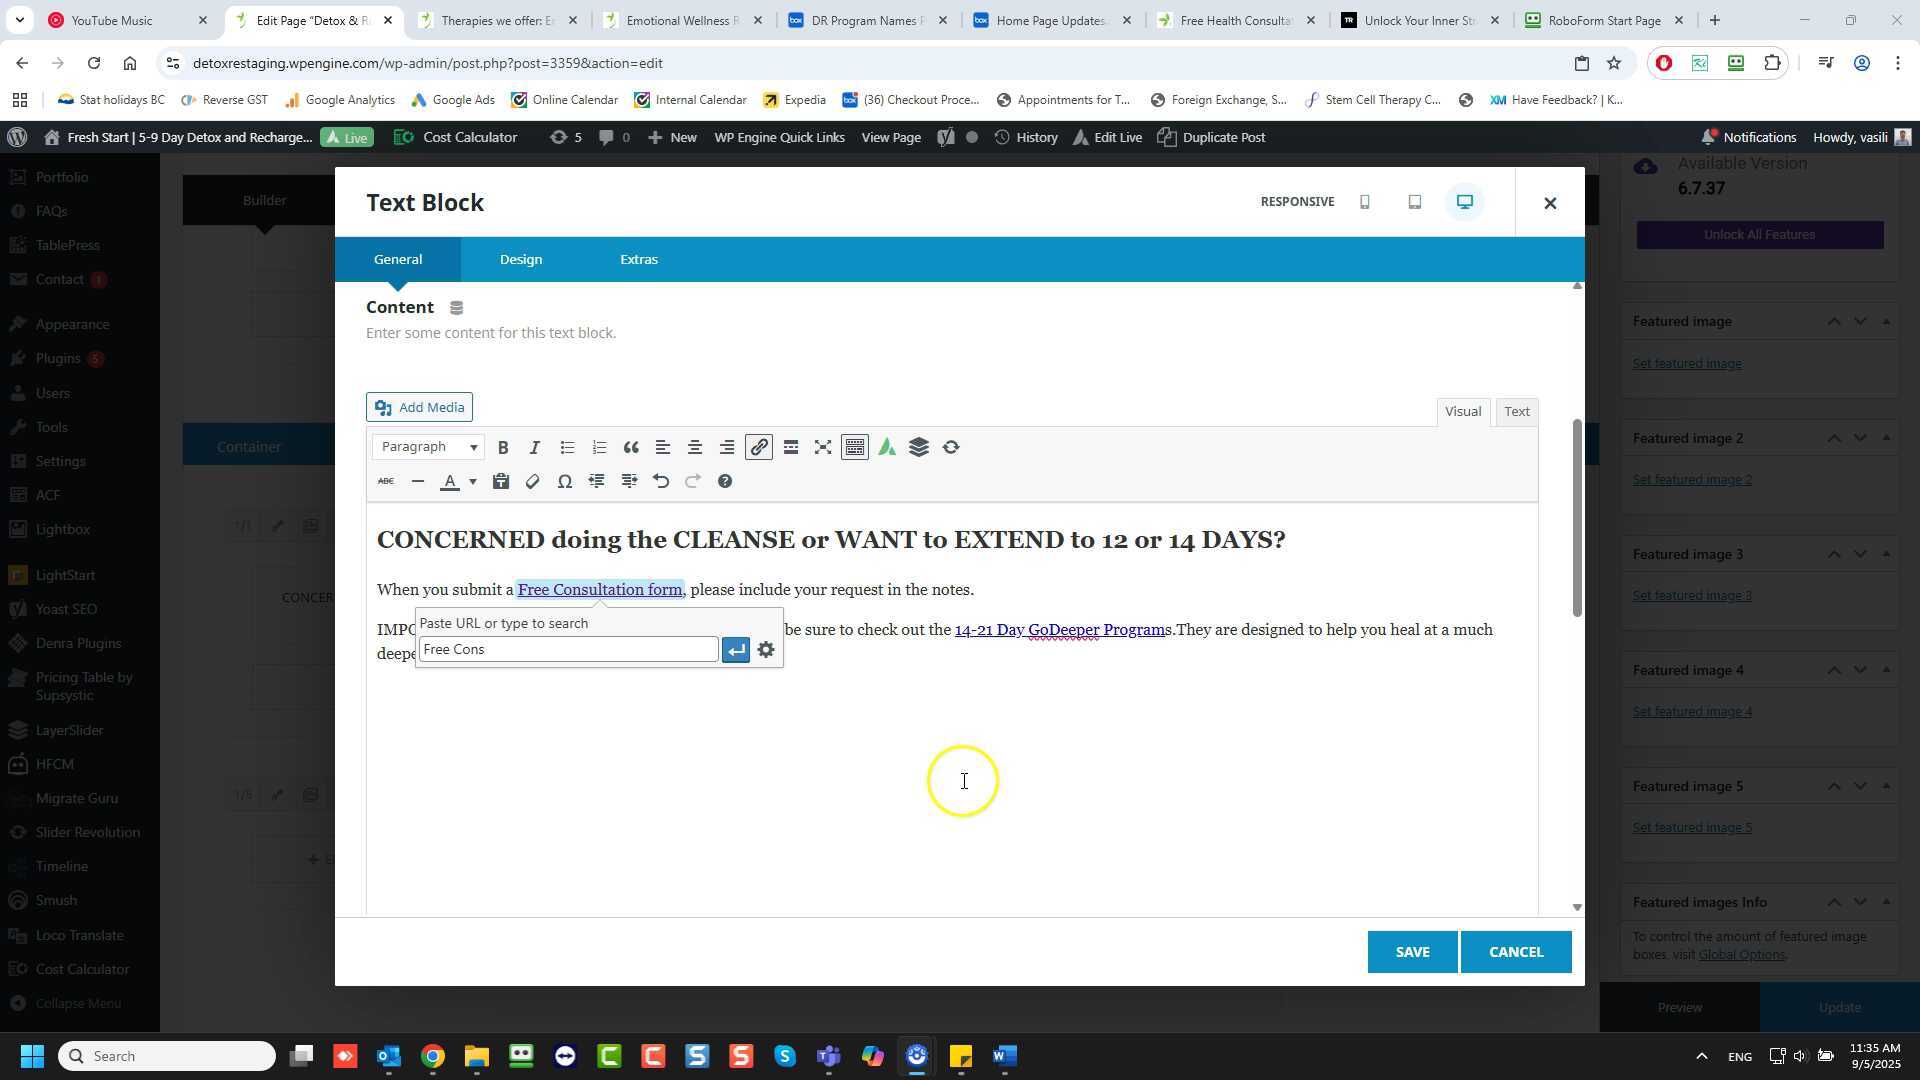Switch to the Design tab
The width and height of the screenshot is (1920, 1080).
coord(521,260)
